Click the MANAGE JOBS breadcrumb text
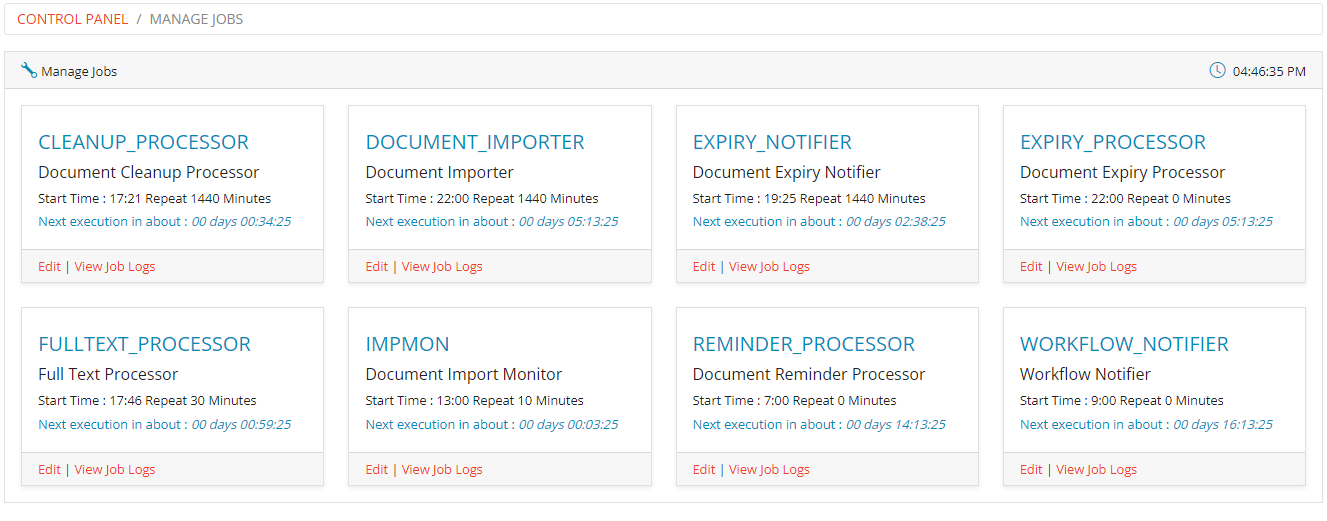 coord(196,19)
